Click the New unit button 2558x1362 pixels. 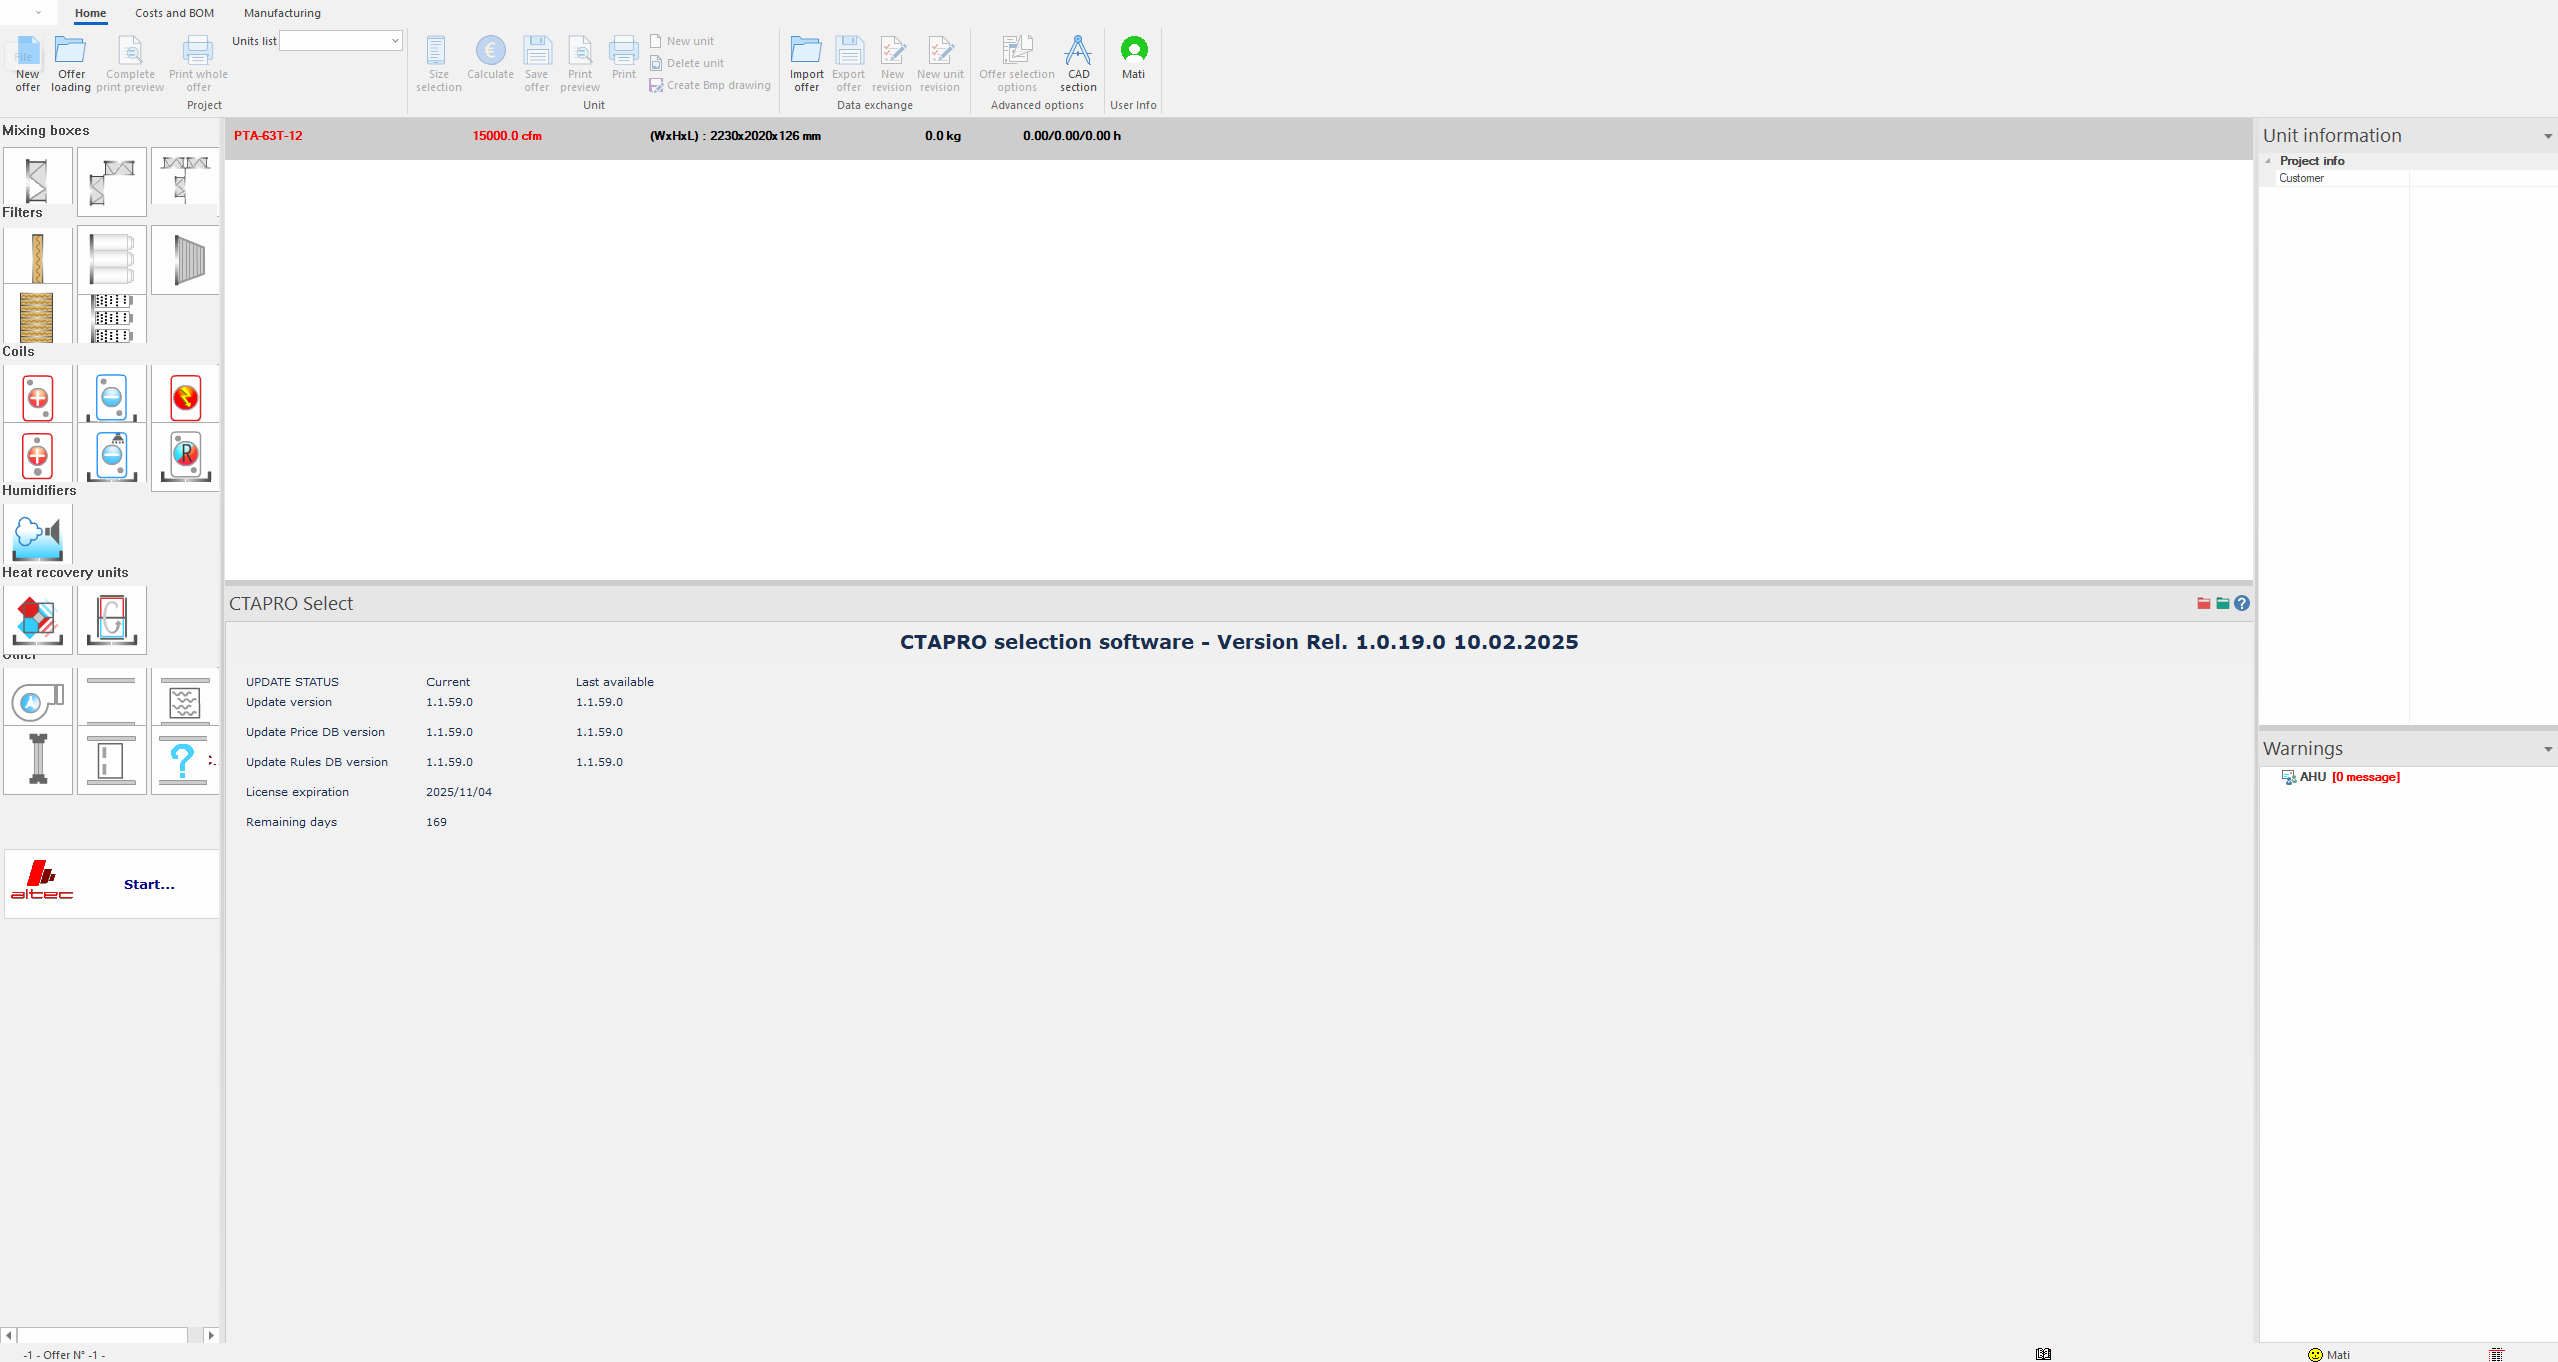(x=682, y=41)
